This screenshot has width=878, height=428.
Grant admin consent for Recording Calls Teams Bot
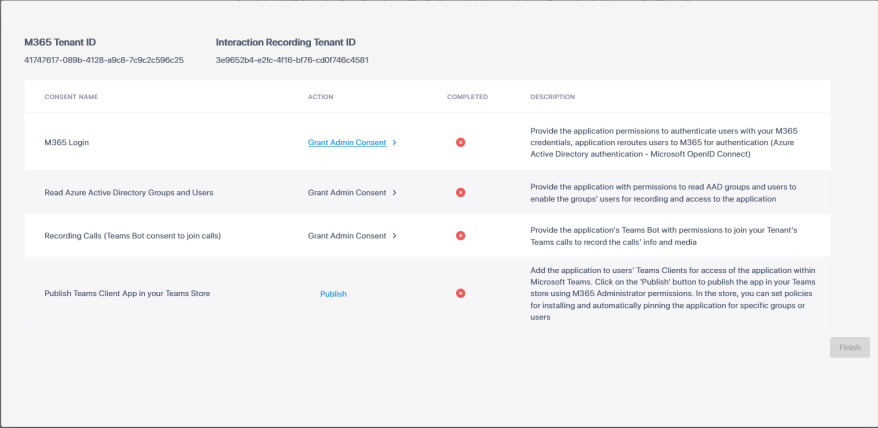coord(346,236)
